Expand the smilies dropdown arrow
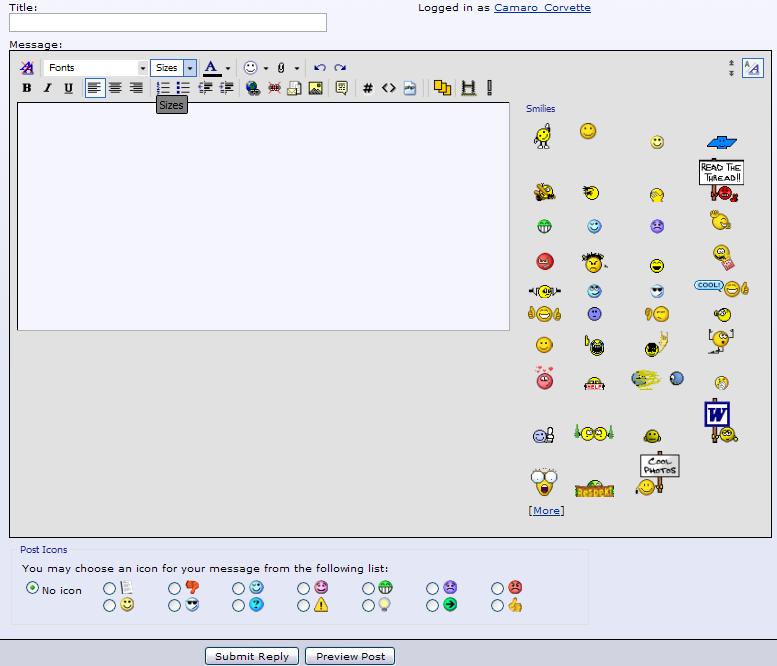 (266, 68)
